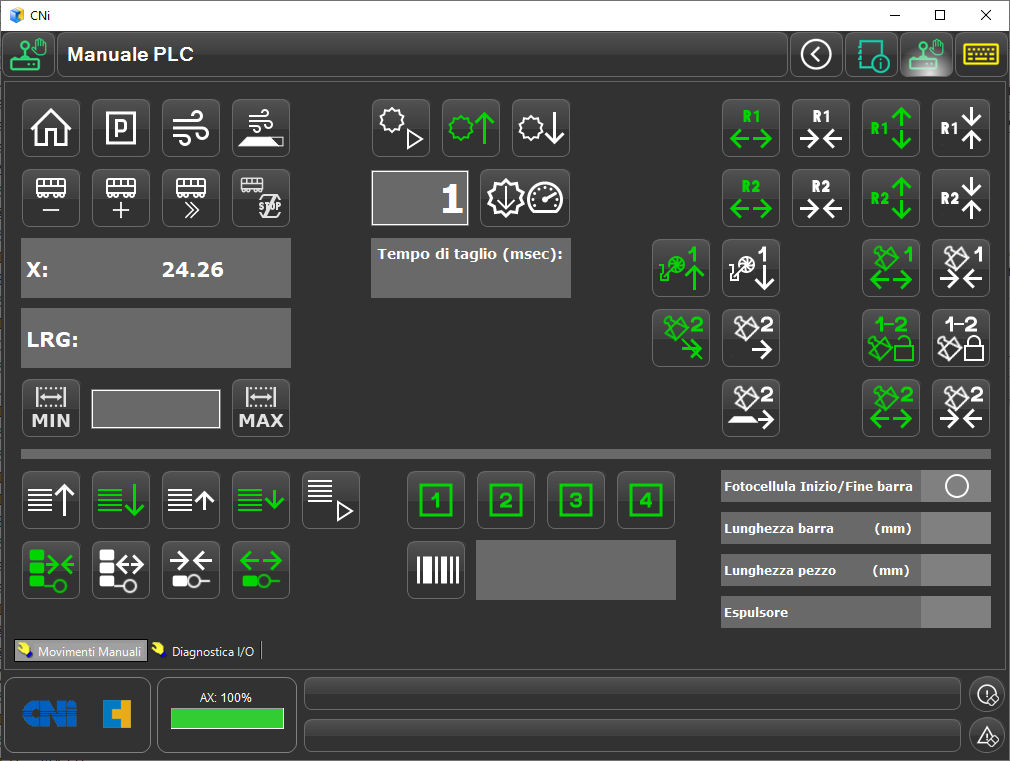Run list with play arrow icon

pyautogui.click(x=331, y=500)
